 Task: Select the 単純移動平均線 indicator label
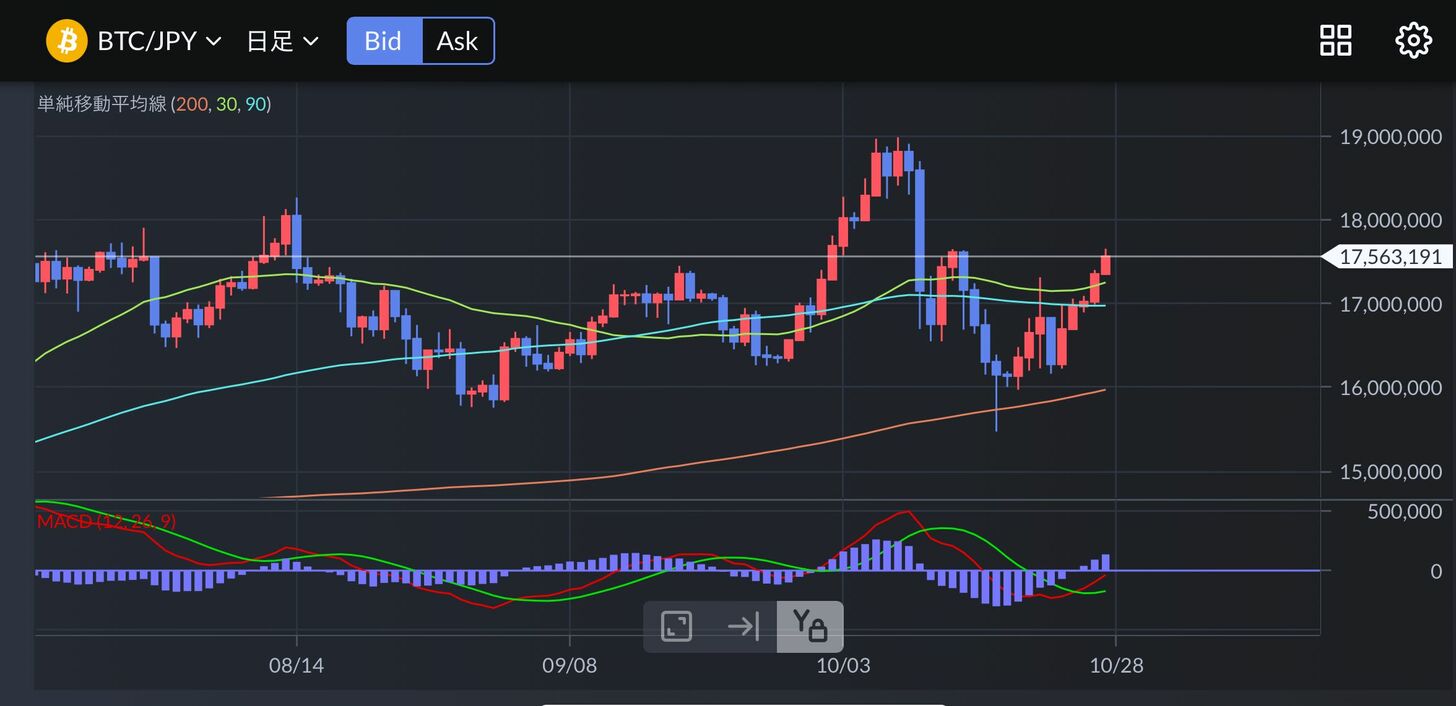(x=101, y=104)
